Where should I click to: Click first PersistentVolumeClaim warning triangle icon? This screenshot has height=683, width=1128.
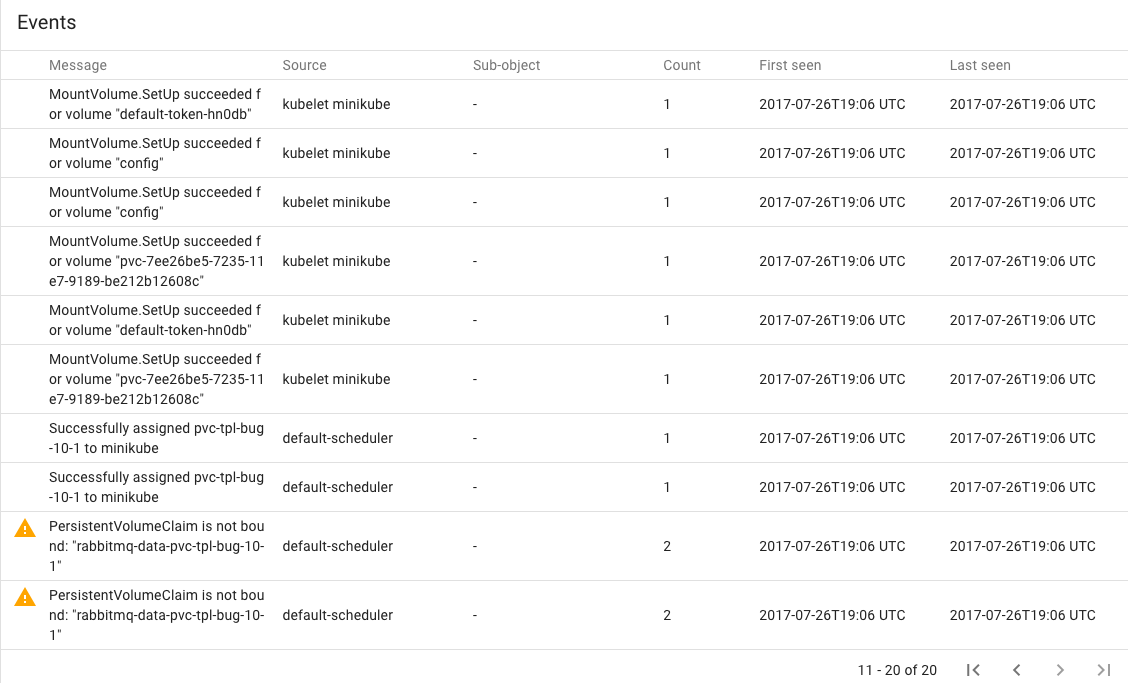[x=25, y=528]
